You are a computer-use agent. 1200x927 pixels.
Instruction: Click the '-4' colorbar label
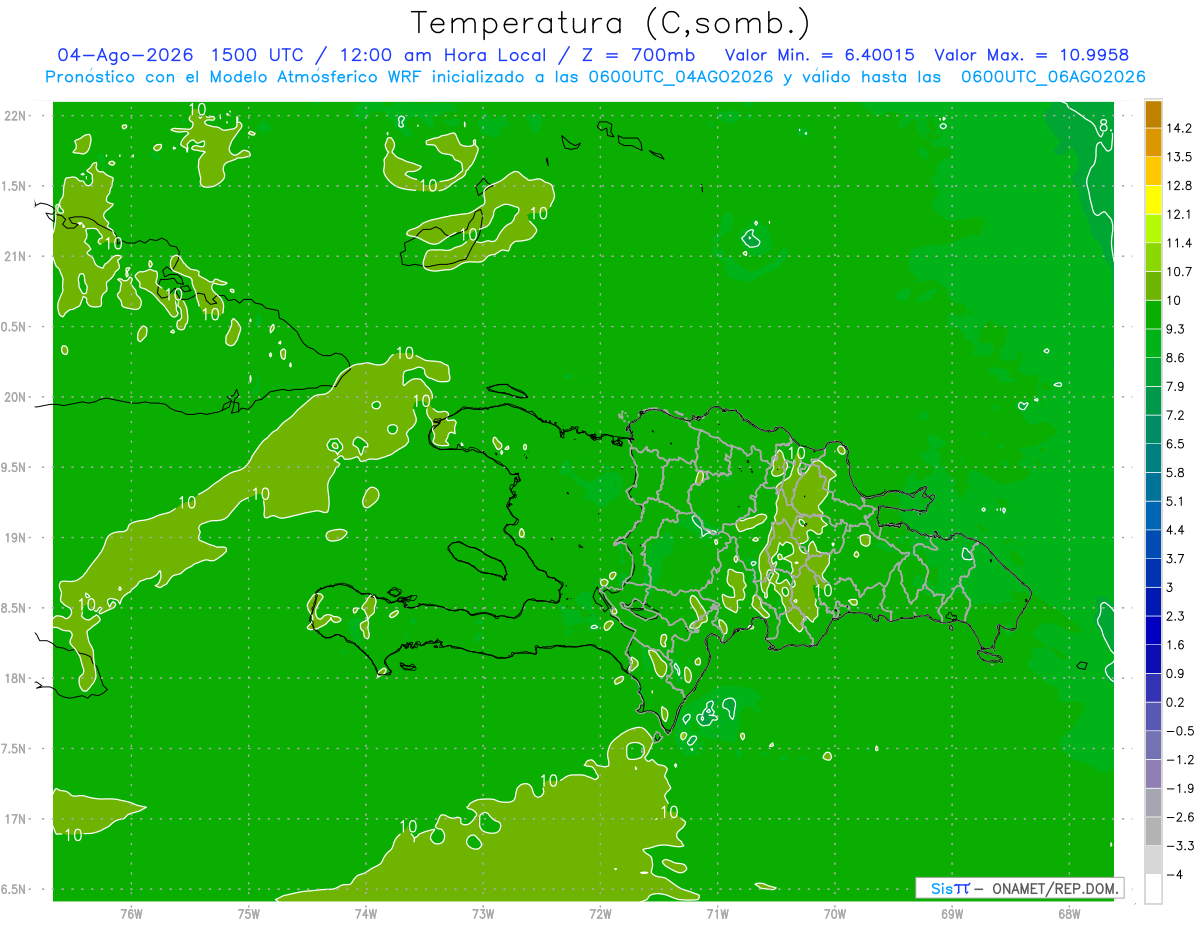point(1175,875)
